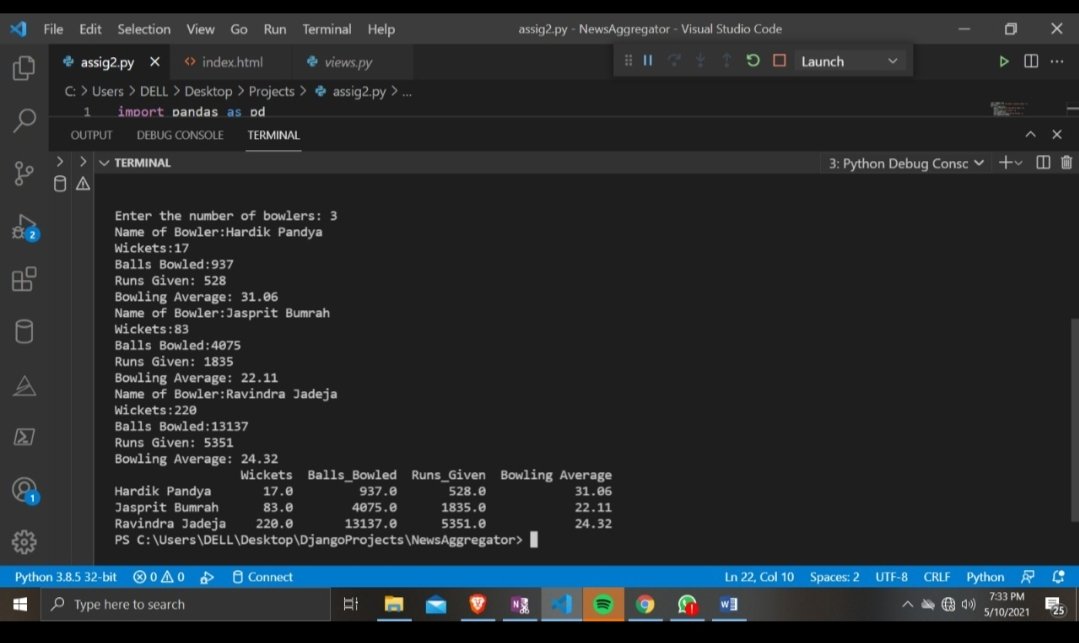Change the Python language mode
This screenshot has width=1079, height=643.
tap(985, 577)
